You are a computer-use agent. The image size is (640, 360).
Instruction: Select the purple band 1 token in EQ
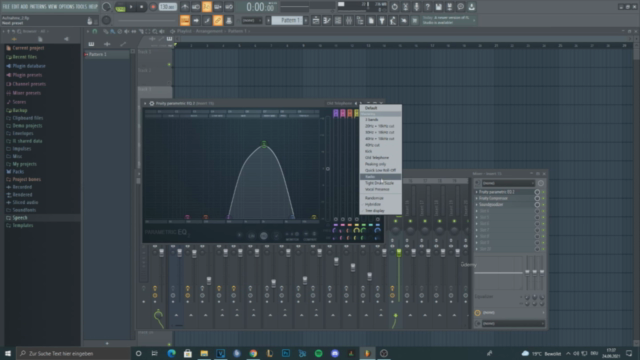[x=336, y=113]
